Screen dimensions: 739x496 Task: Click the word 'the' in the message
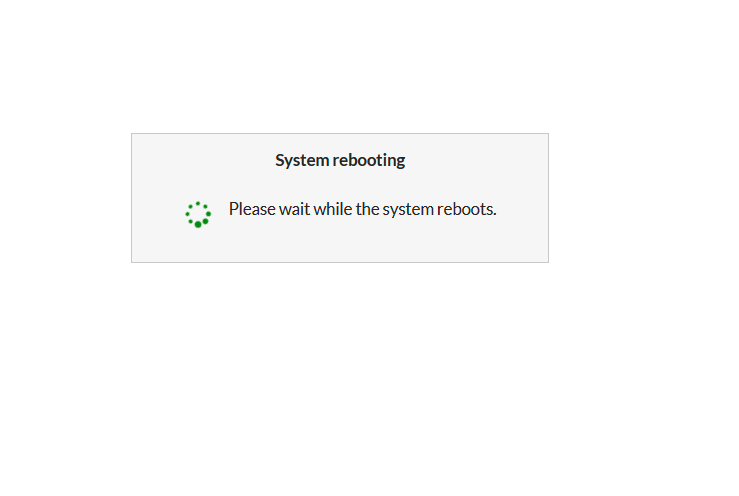tap(368, 209)
